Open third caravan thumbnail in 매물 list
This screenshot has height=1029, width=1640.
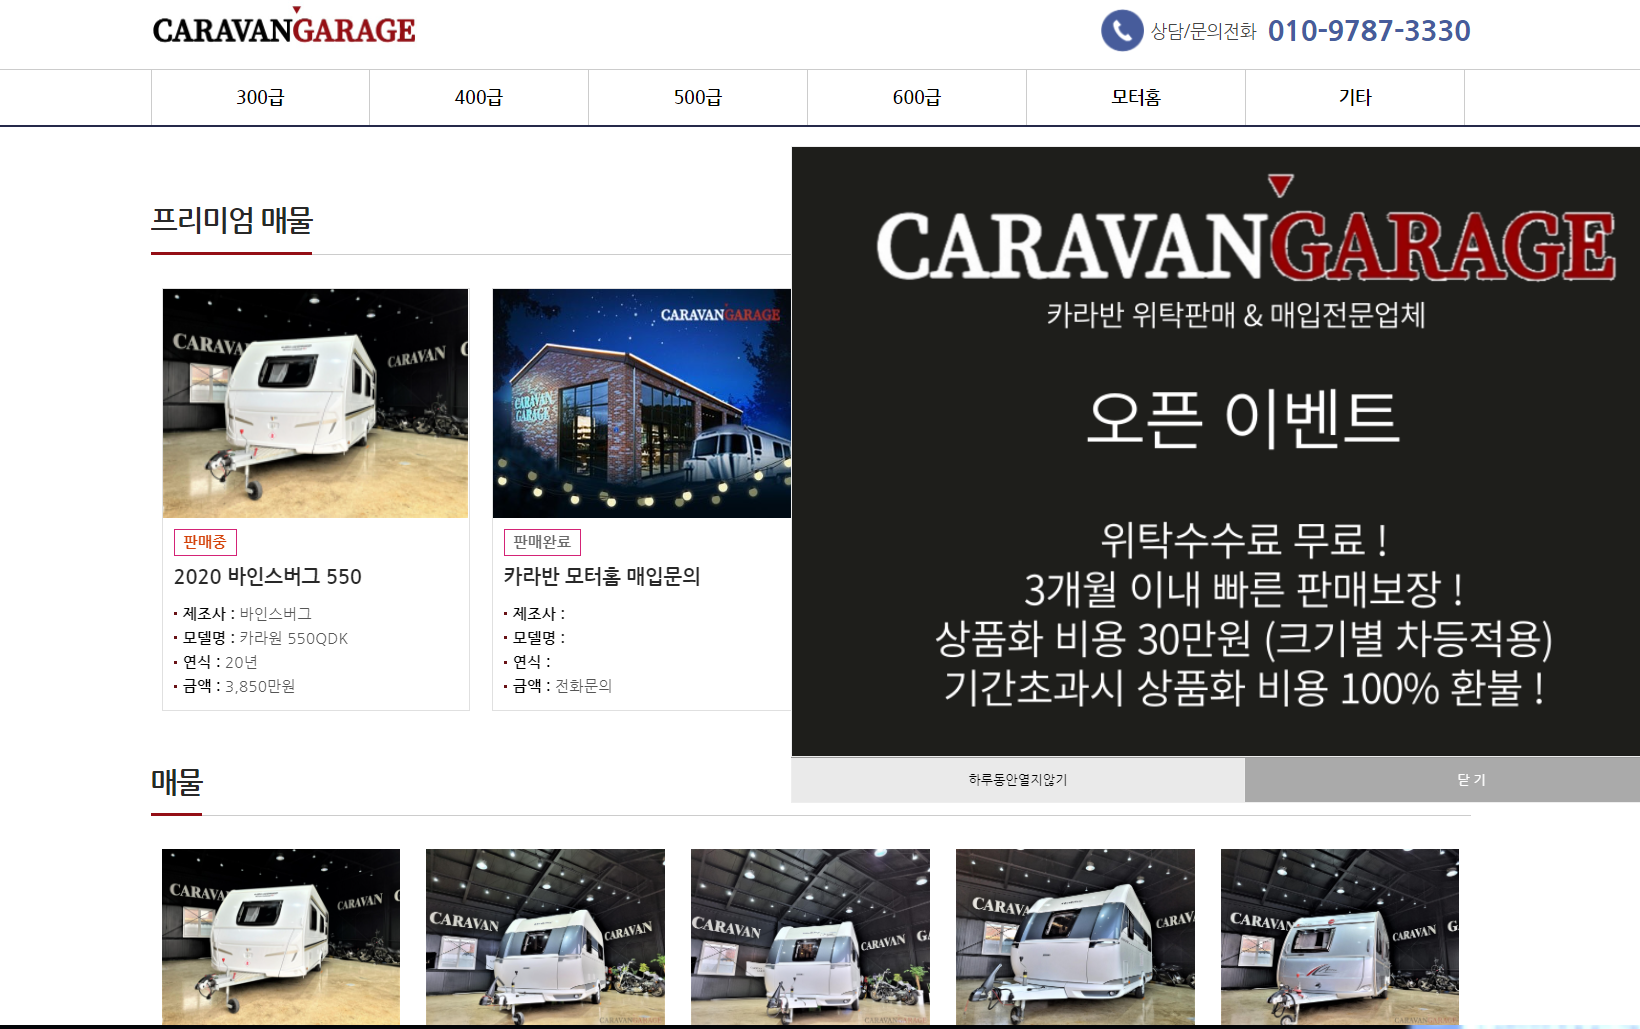(810, 937)
